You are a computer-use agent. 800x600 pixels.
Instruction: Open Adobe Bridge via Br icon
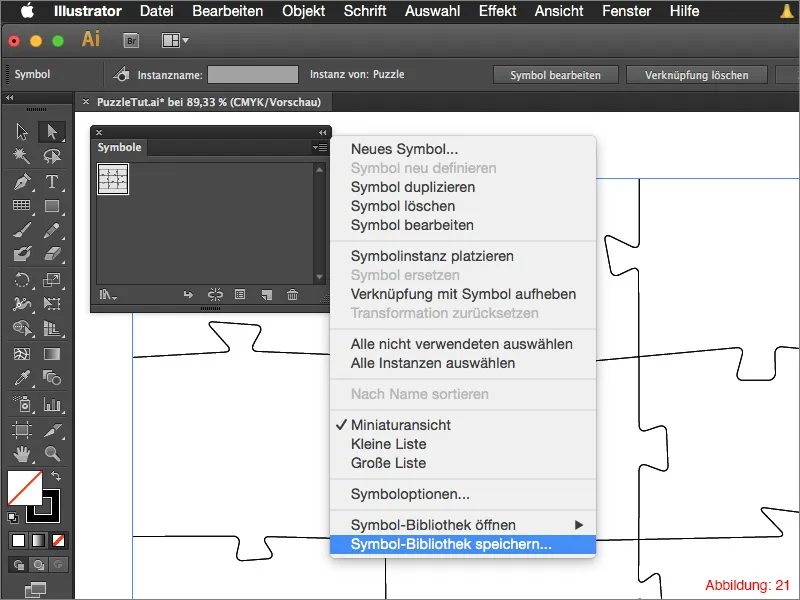(131, 40)
